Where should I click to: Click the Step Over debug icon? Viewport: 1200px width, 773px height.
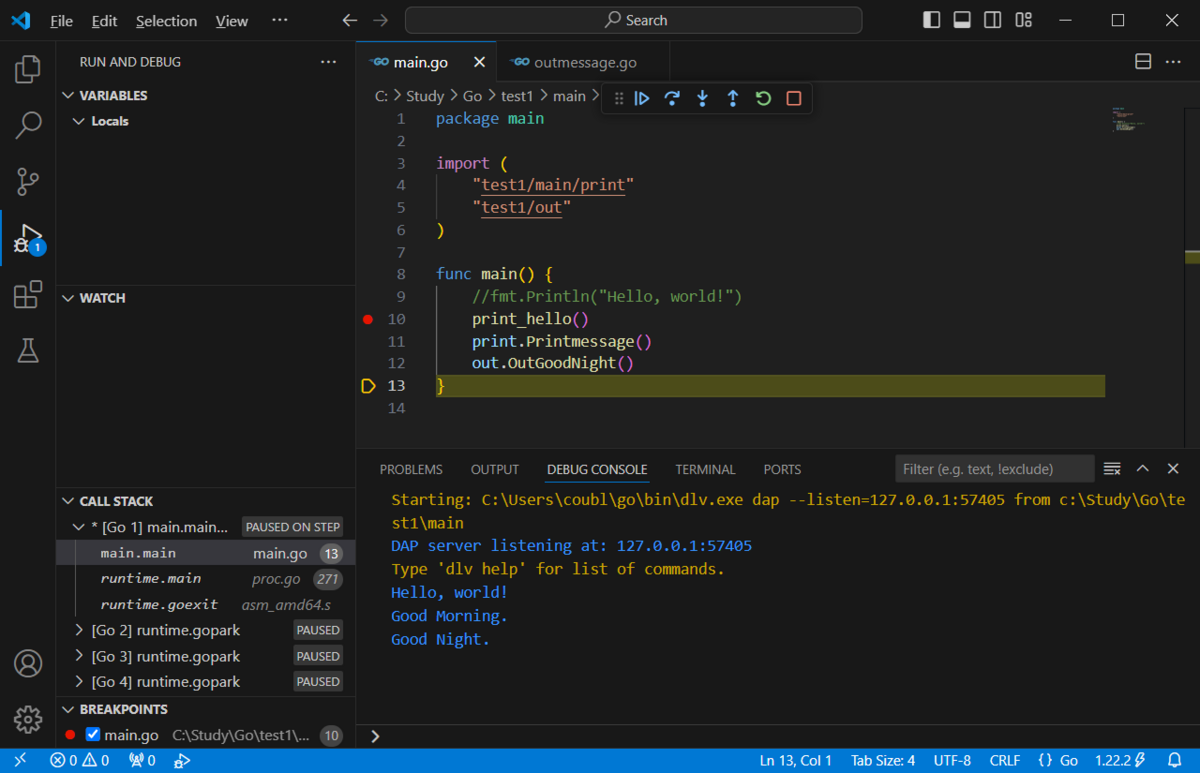pyautogui.click(x=672, y=98)
